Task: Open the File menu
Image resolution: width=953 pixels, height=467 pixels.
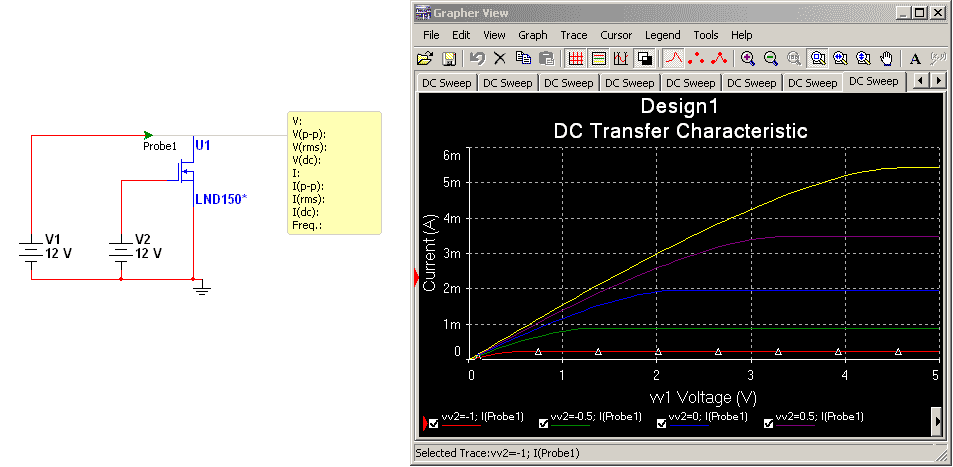Action: [431, 35]
